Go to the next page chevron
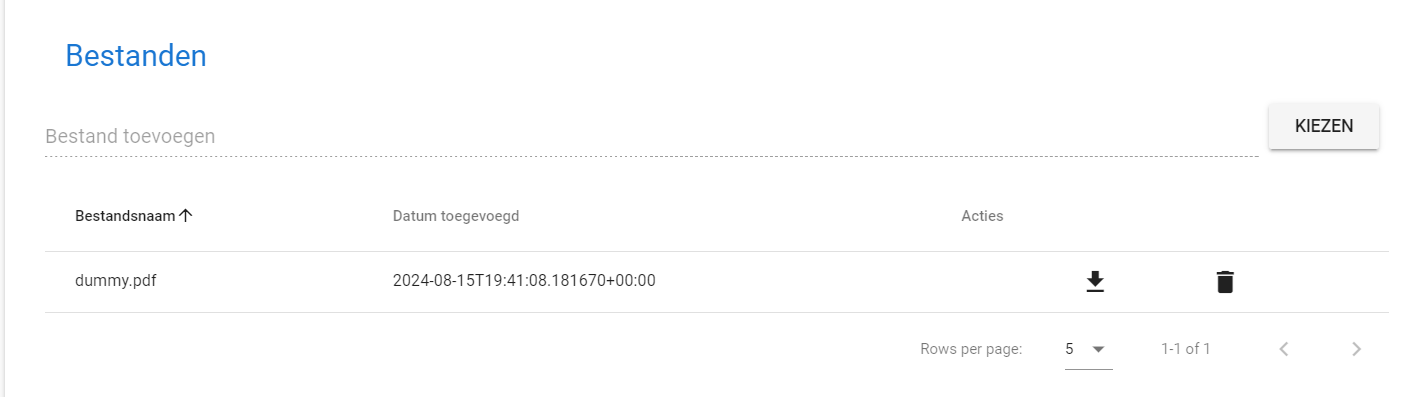The height and width of the screenshot is (397, 1407). coord(1356,349)
